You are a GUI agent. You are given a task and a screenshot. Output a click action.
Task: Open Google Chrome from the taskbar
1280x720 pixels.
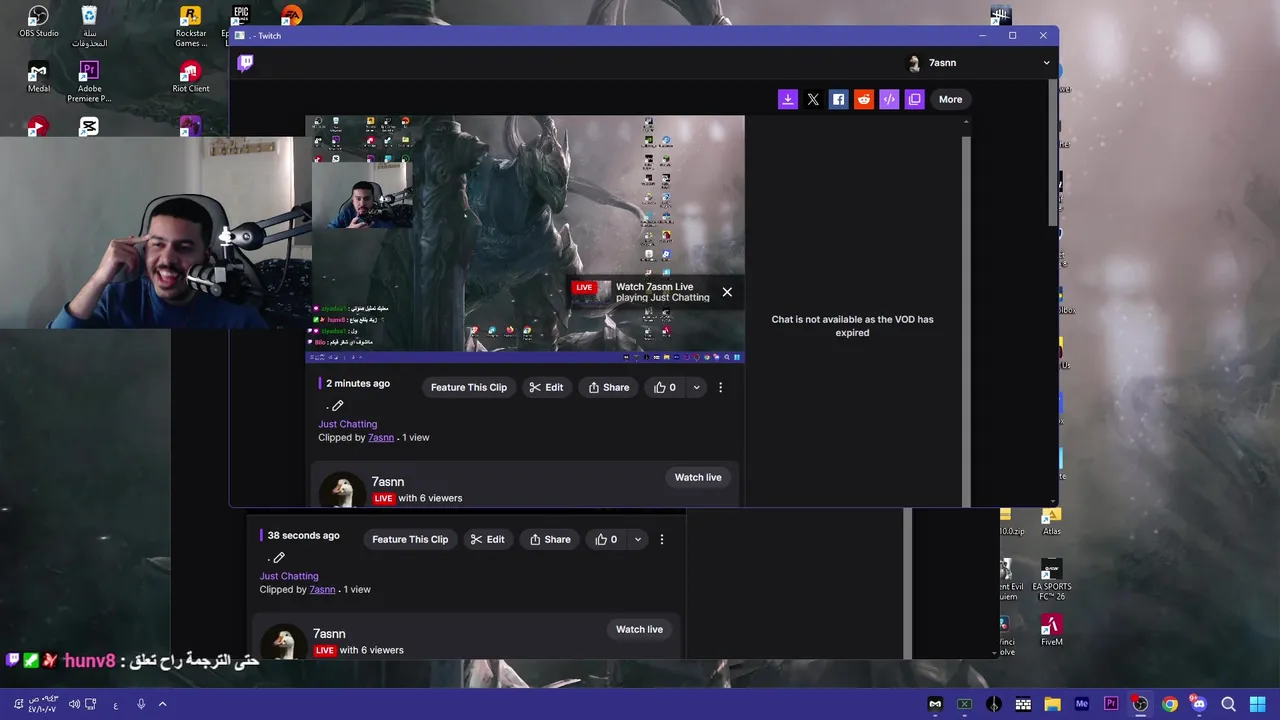(x=1169, y=704)
